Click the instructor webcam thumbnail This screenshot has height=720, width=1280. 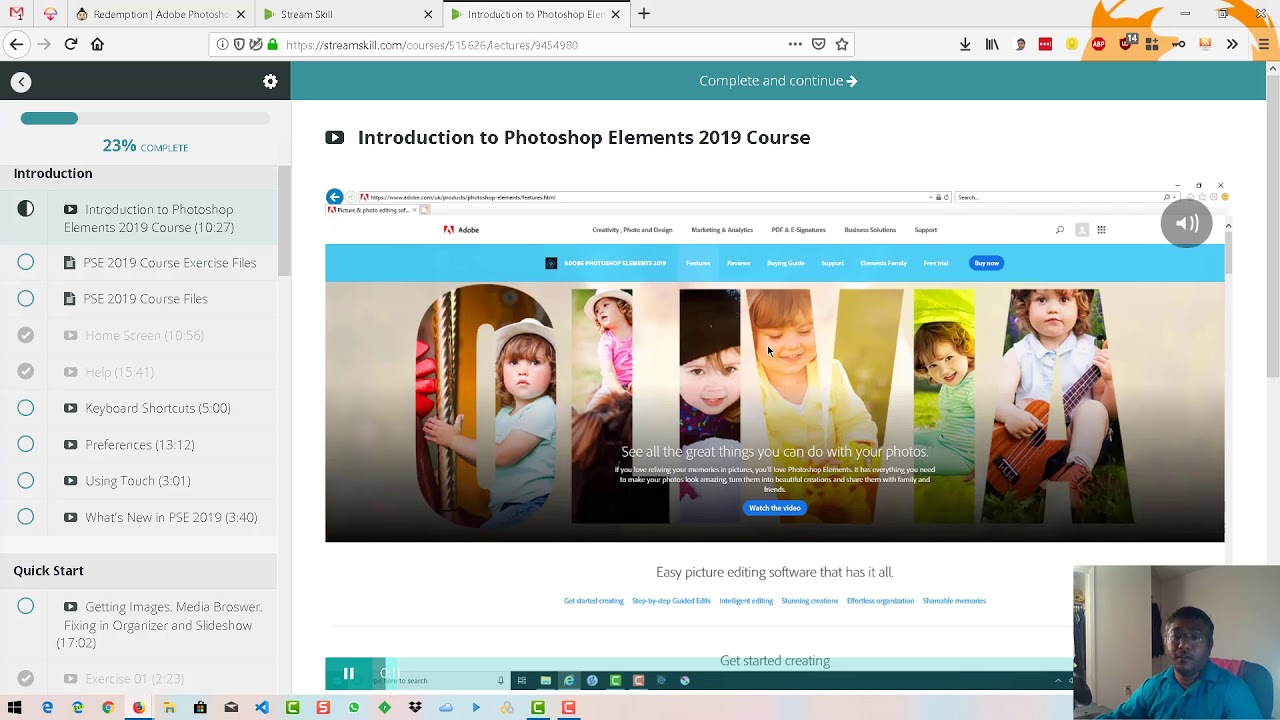point(1176,642)
